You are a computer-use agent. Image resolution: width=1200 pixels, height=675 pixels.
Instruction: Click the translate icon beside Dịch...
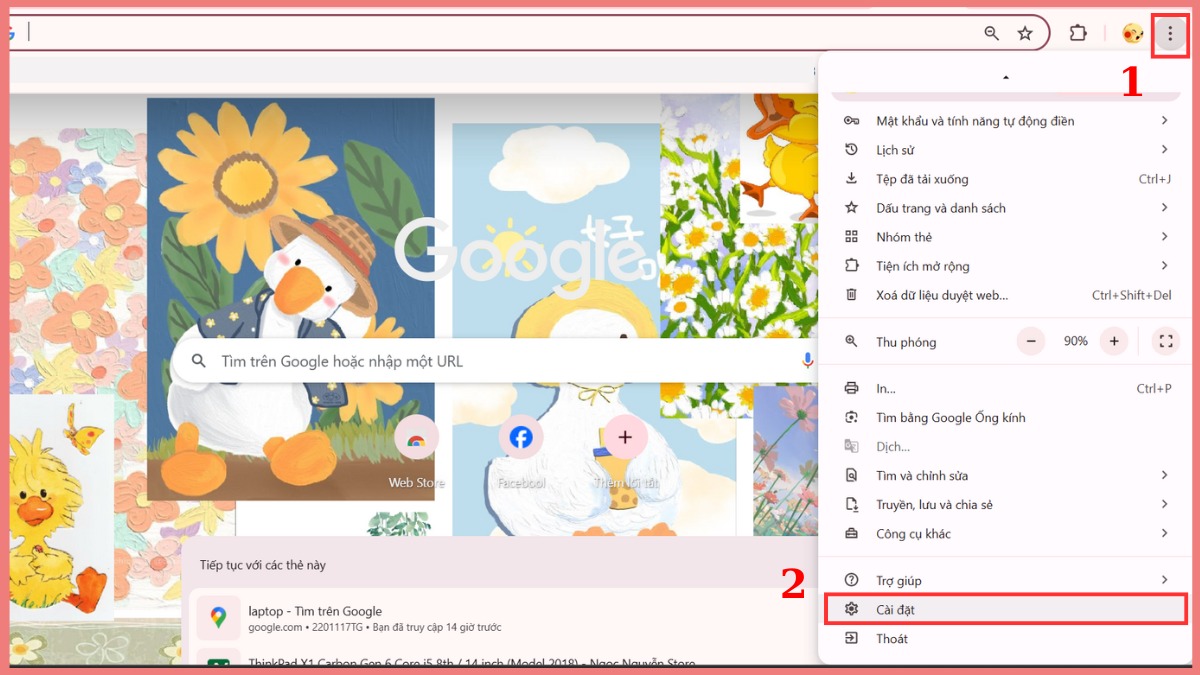[x=851, y=446]
